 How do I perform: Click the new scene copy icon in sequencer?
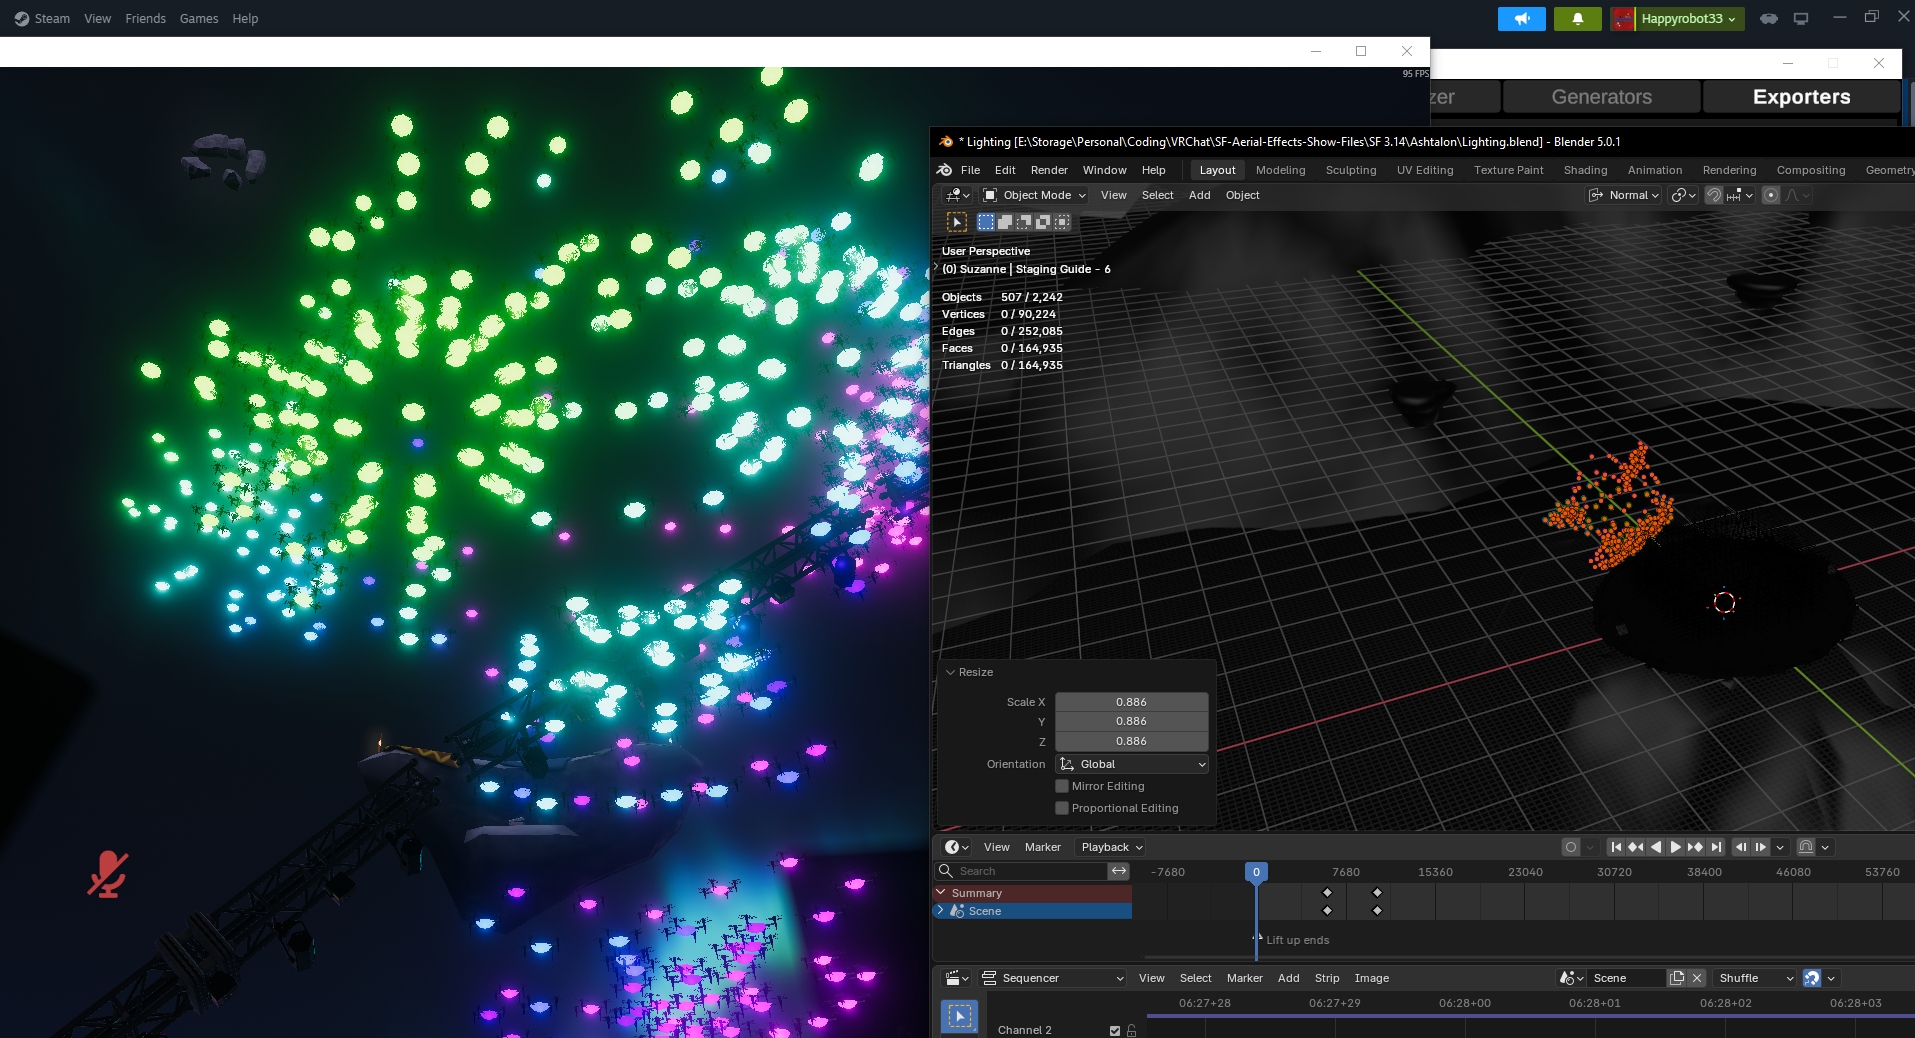pos(1677,978)
